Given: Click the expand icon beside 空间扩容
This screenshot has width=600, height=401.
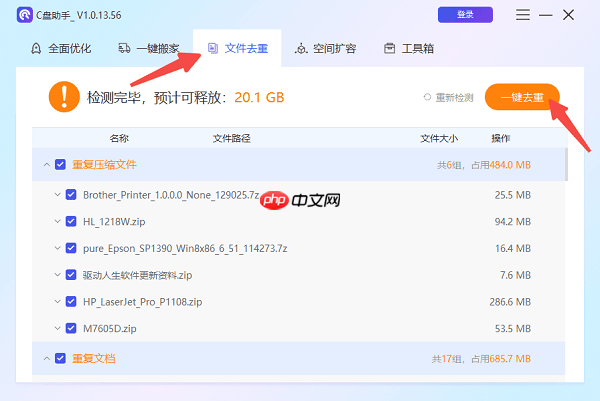Looking at the screenshot, I should [x=301, y=49].
